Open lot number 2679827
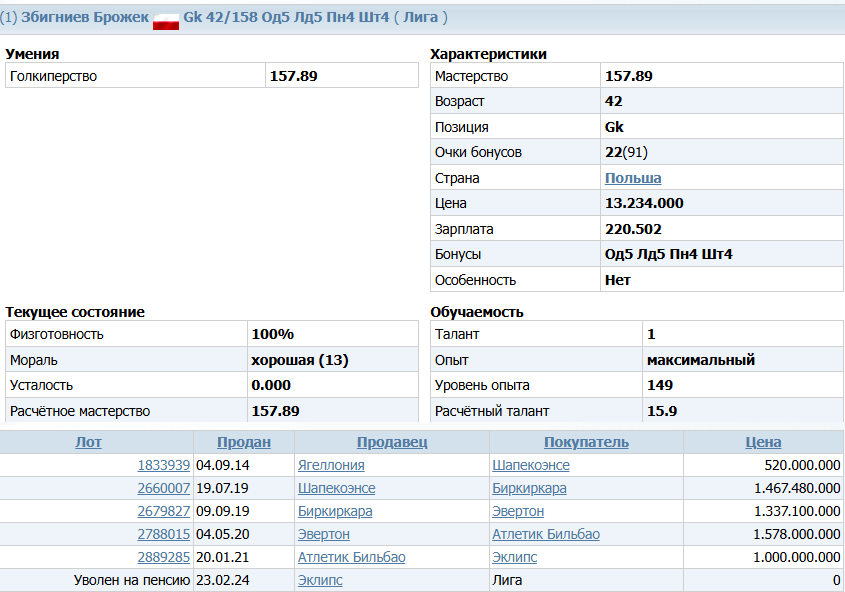 click(163, 511)
